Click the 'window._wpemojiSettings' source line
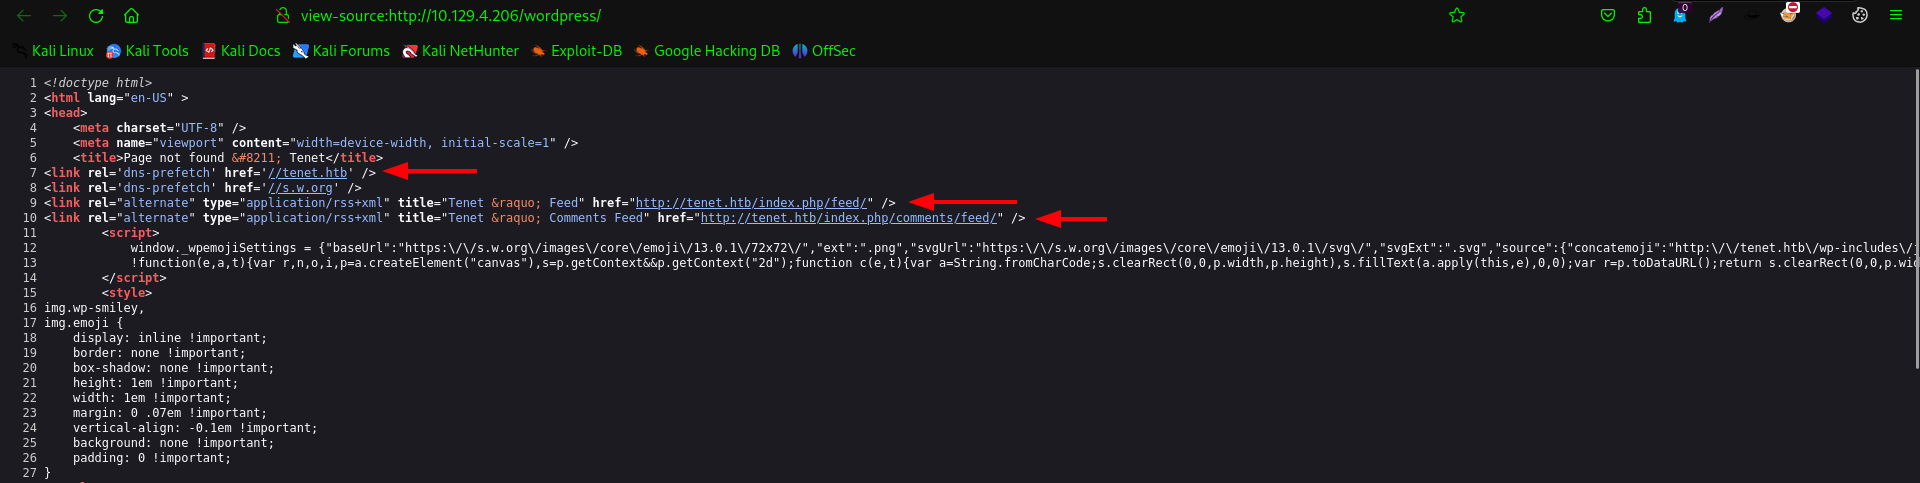The width and height of the screenshot is (1920, 483). click(1024, 248)
